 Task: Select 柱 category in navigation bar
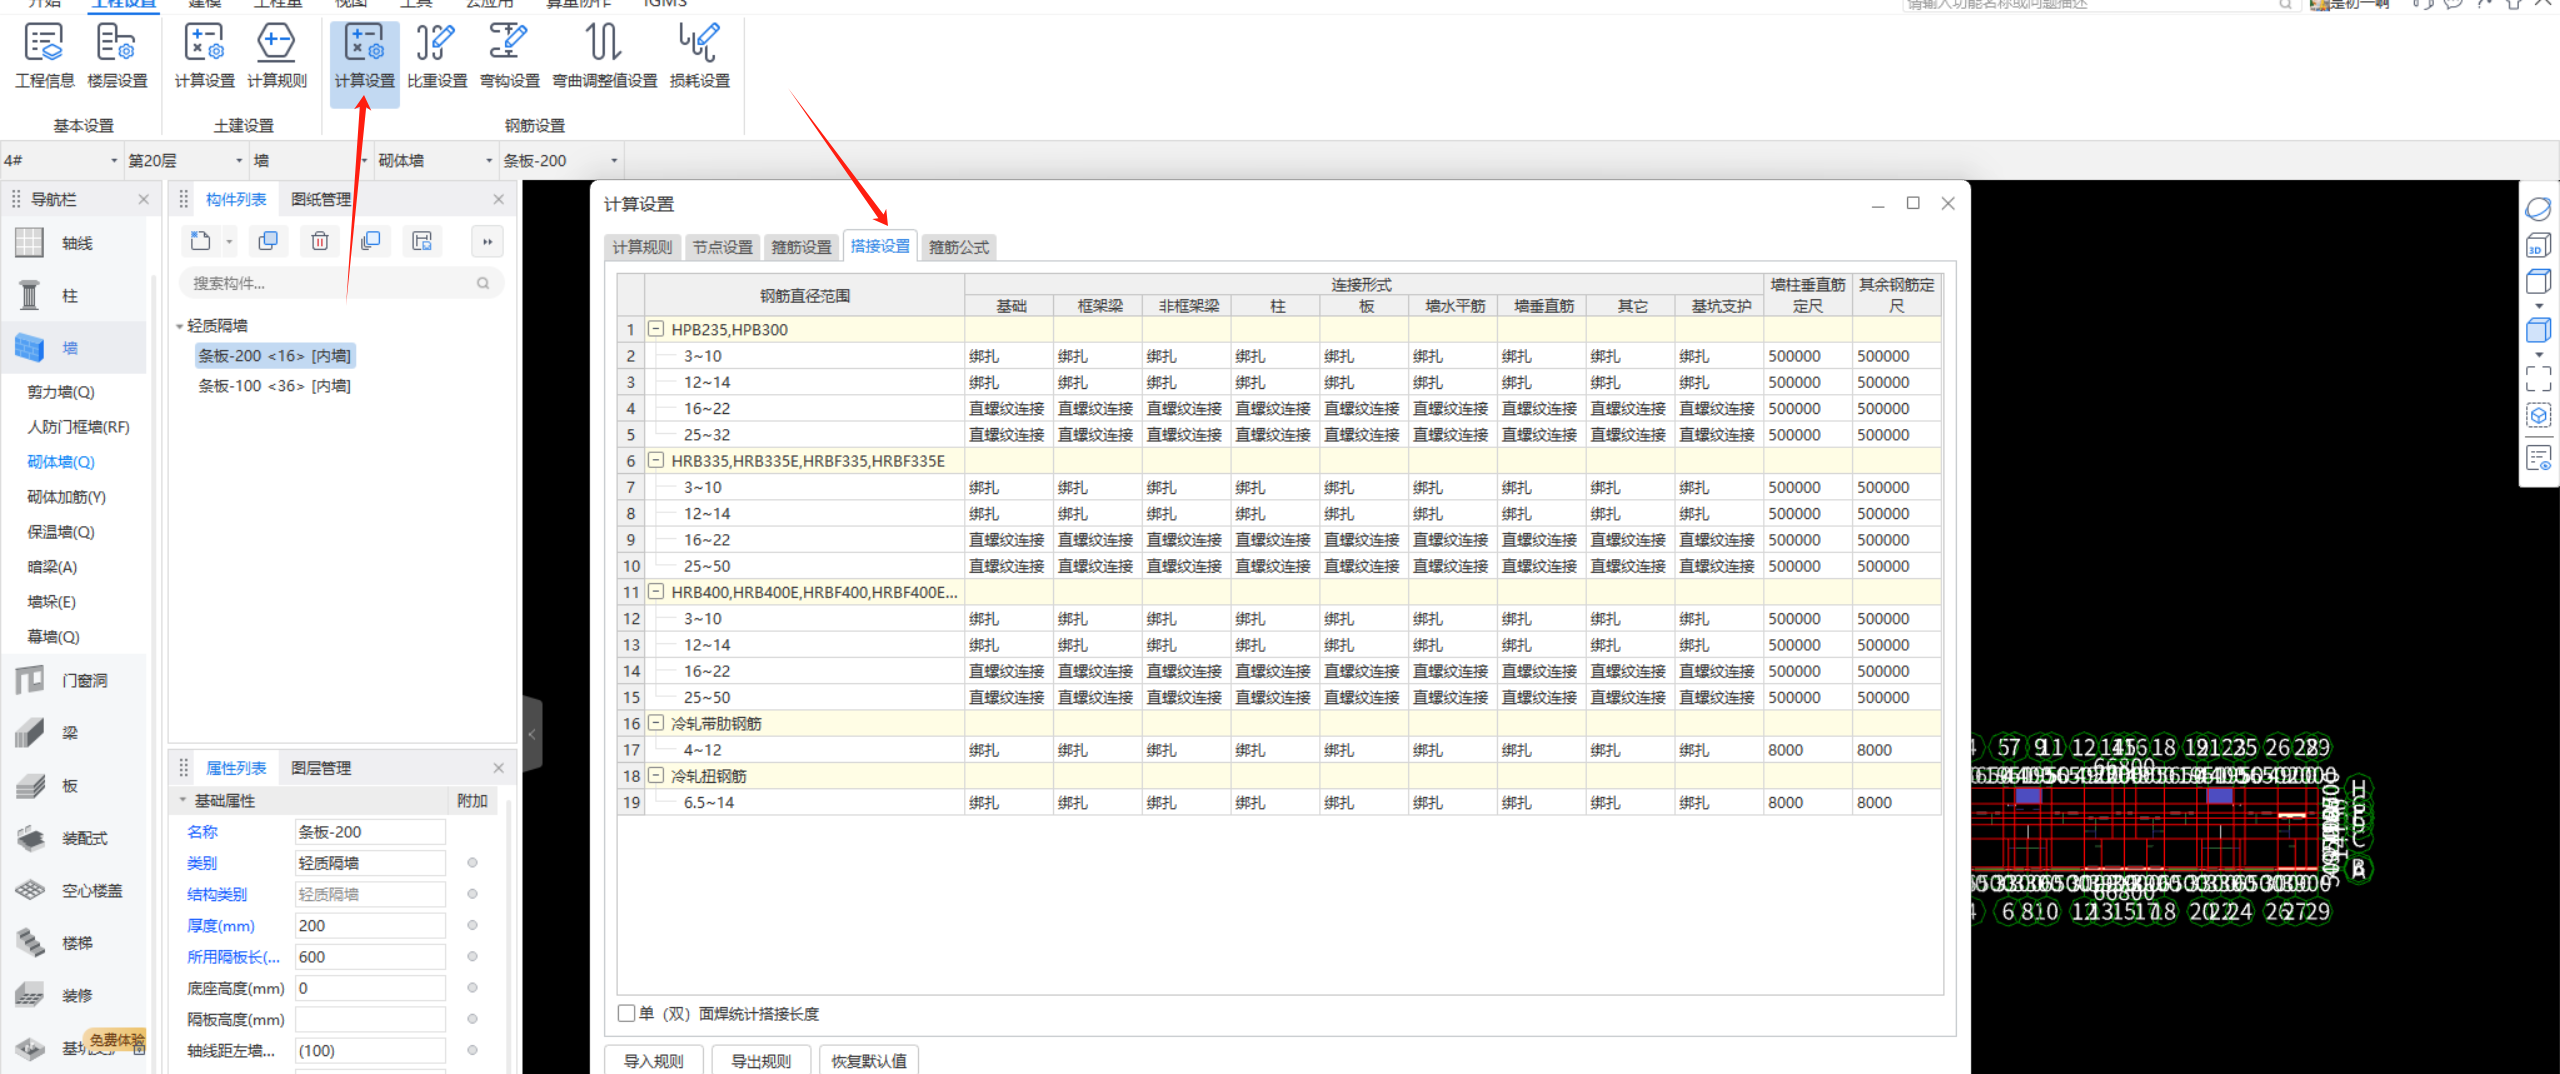74,296
